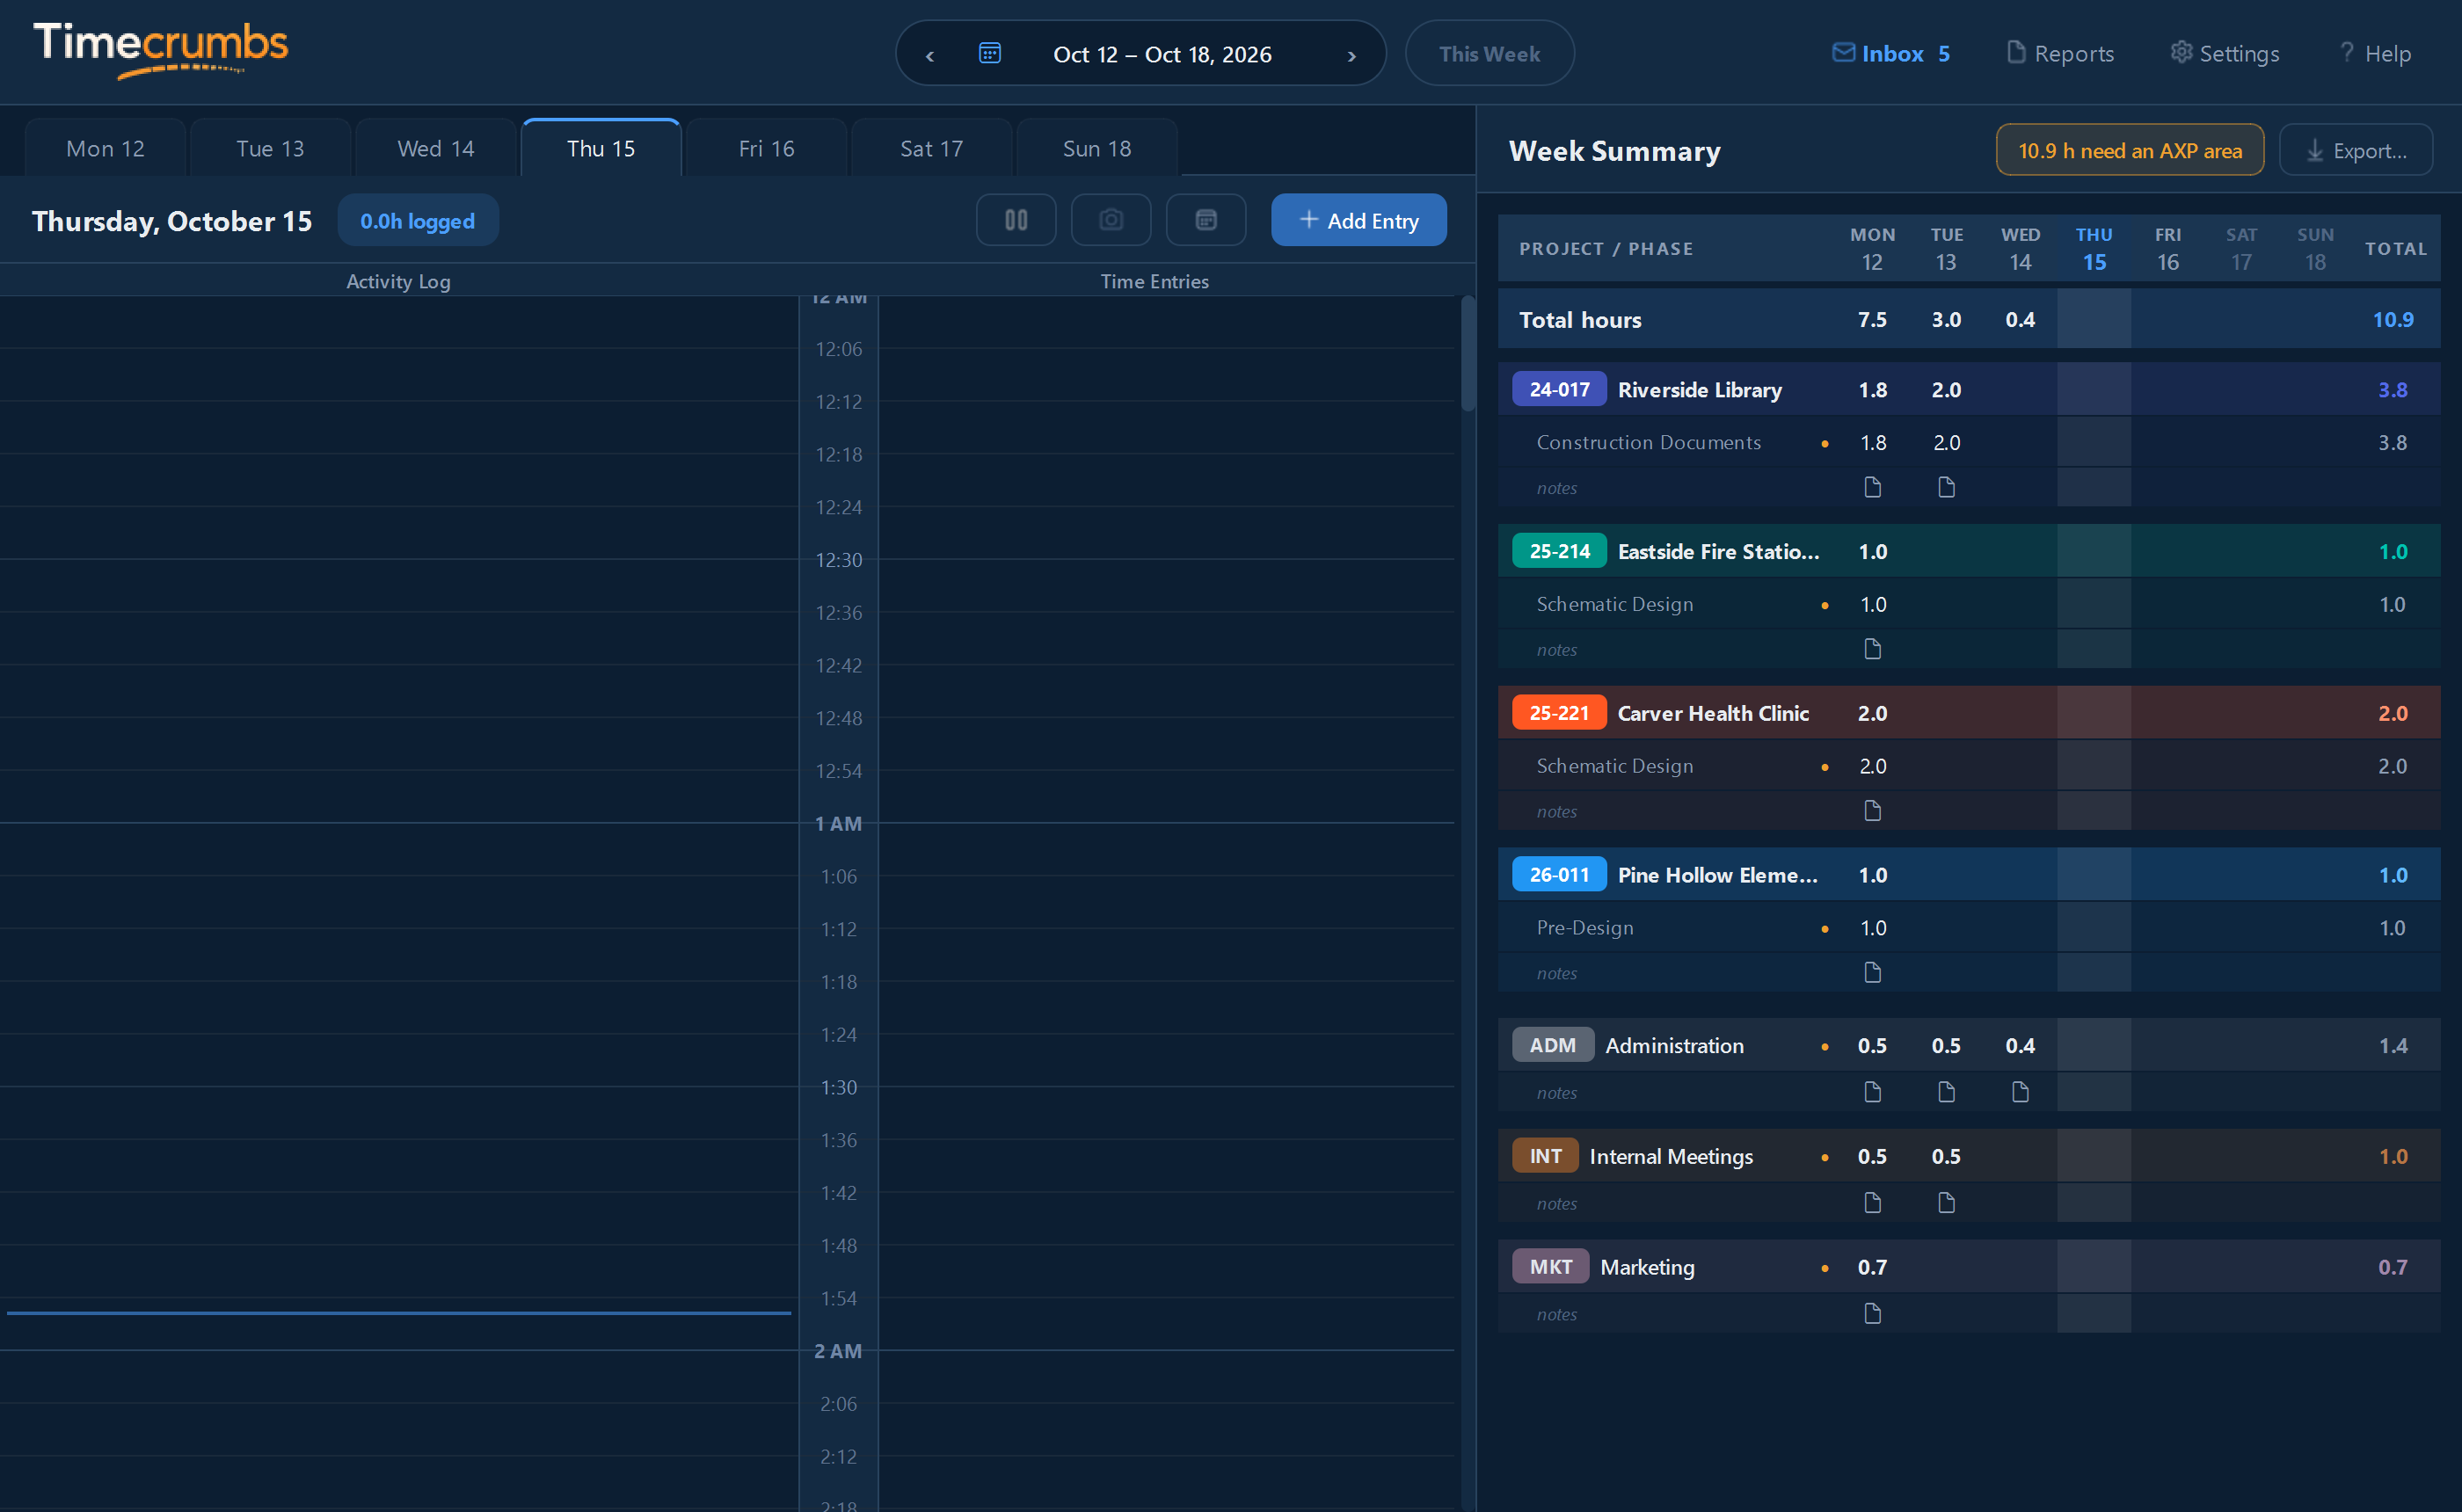Open Eastside Fire Station Monday notes icon
This screenshot has width=2462, height=1512.
tap(1872, 649)
